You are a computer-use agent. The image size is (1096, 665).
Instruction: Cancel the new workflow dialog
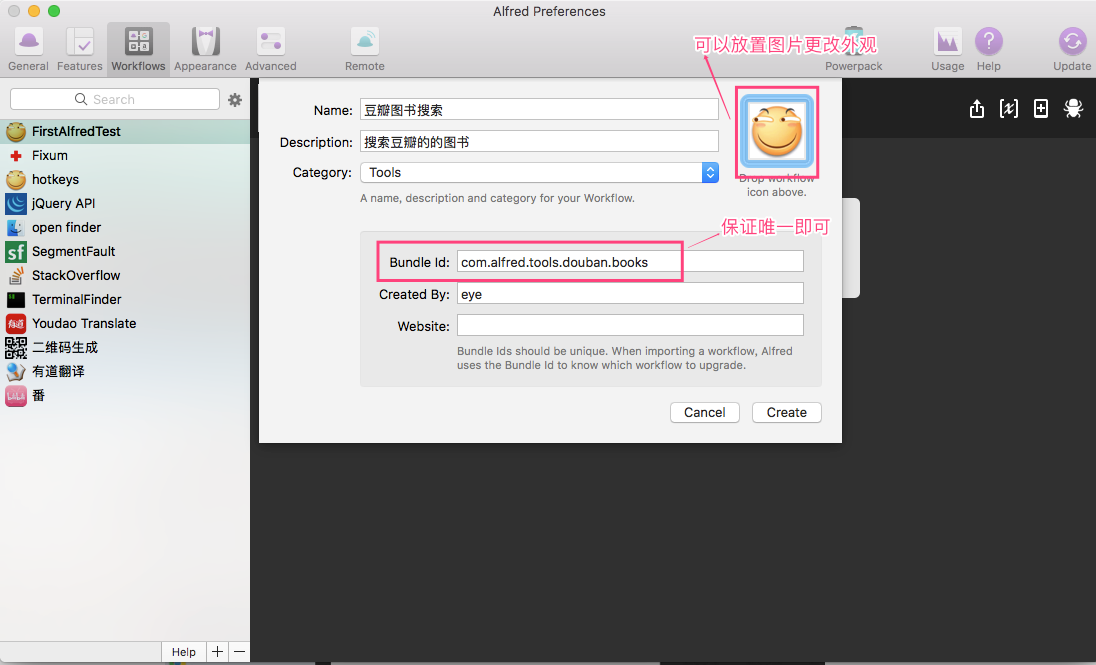pos(705,413)
